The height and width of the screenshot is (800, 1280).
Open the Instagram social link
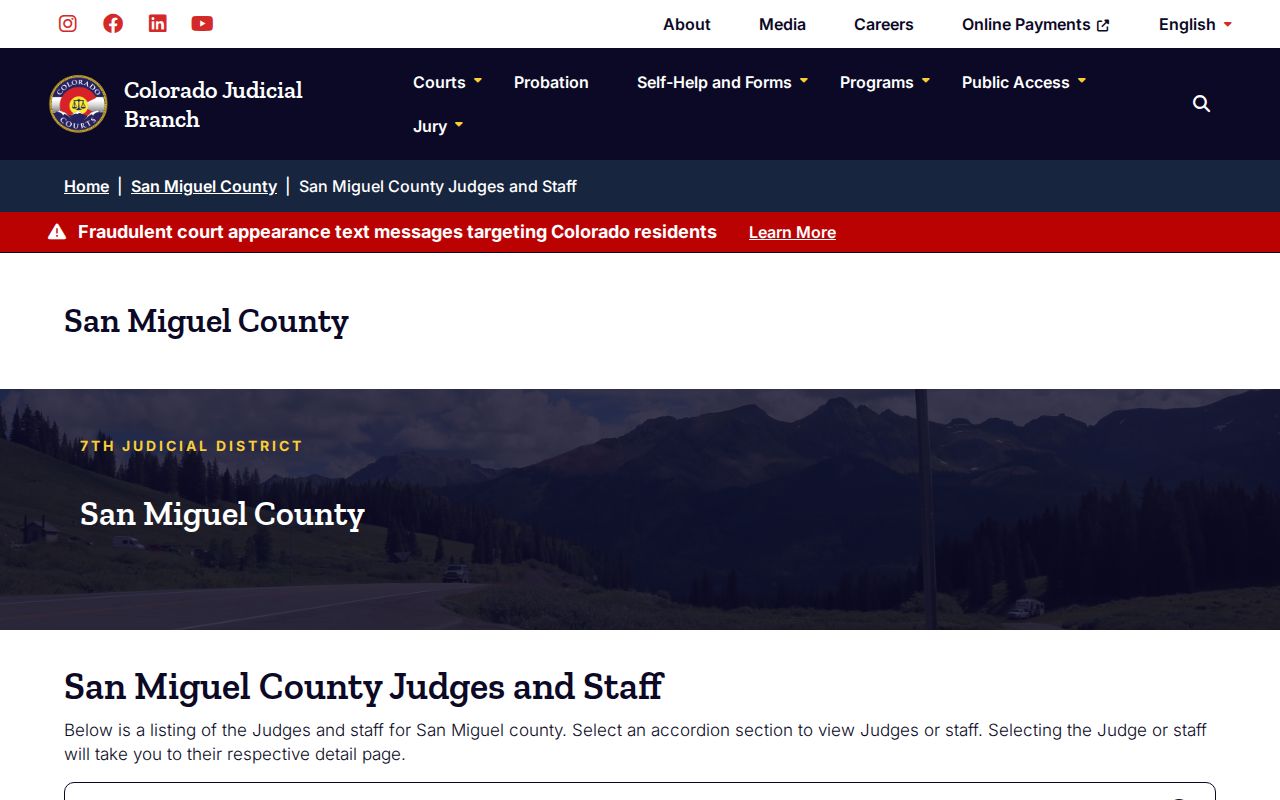point(68,24)
